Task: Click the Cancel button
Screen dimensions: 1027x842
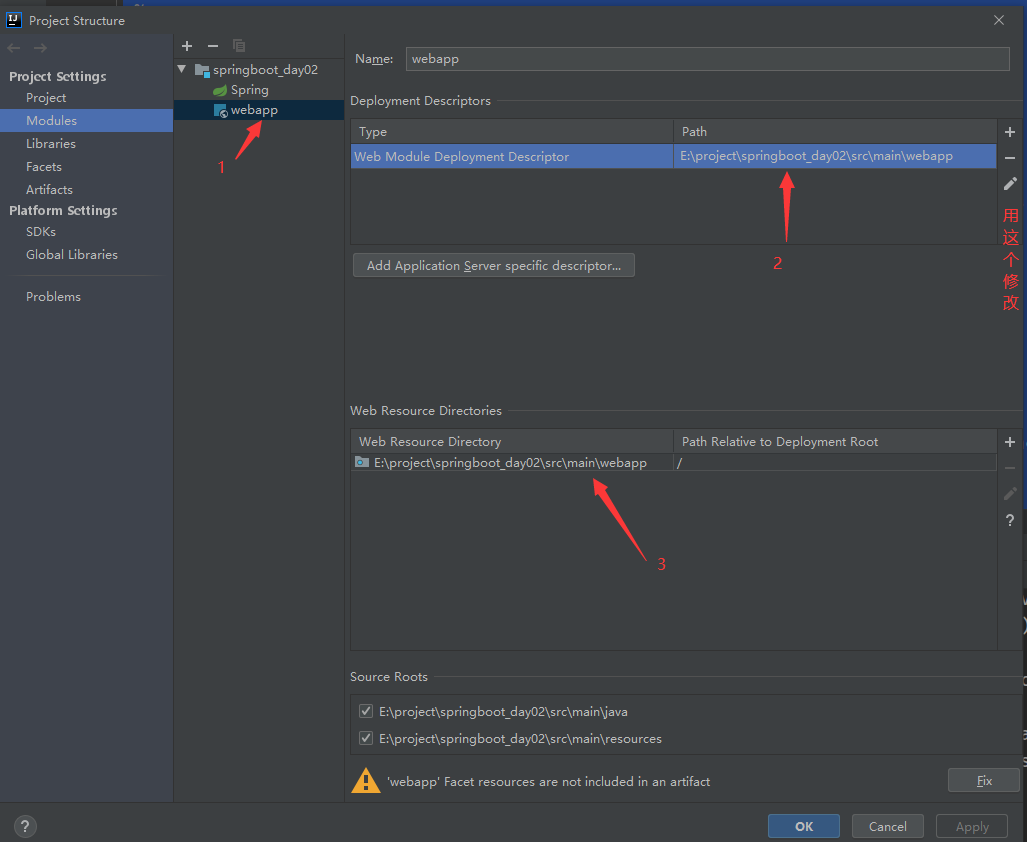Action: click(x=887, y=826)
